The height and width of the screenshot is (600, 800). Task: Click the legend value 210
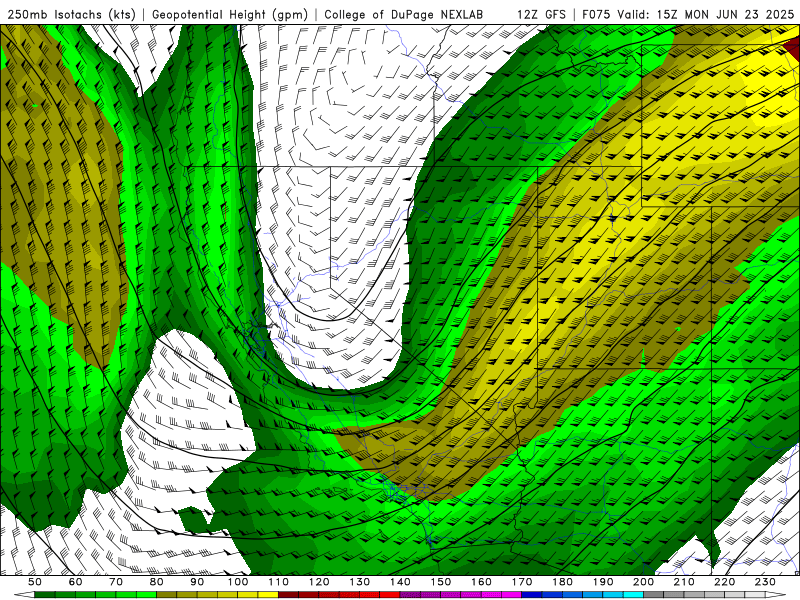684,582
